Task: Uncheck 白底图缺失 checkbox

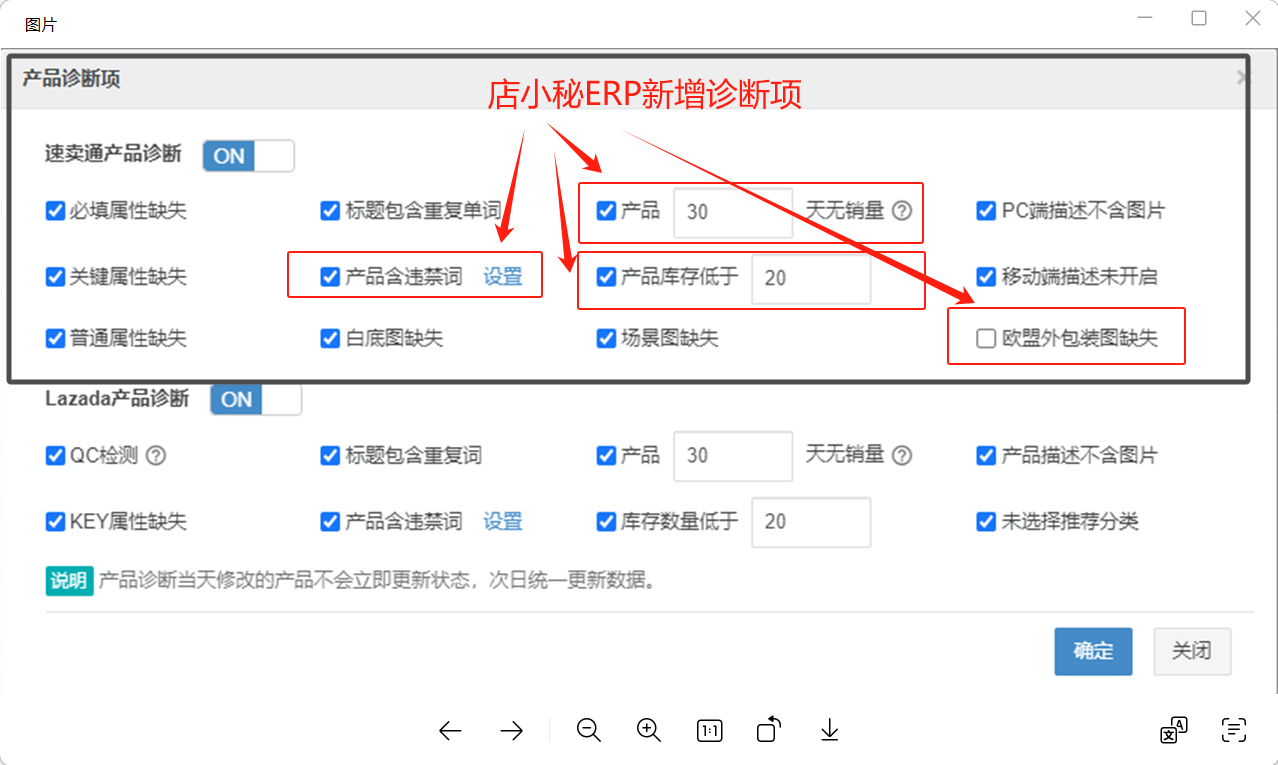Action: point(330,339)
